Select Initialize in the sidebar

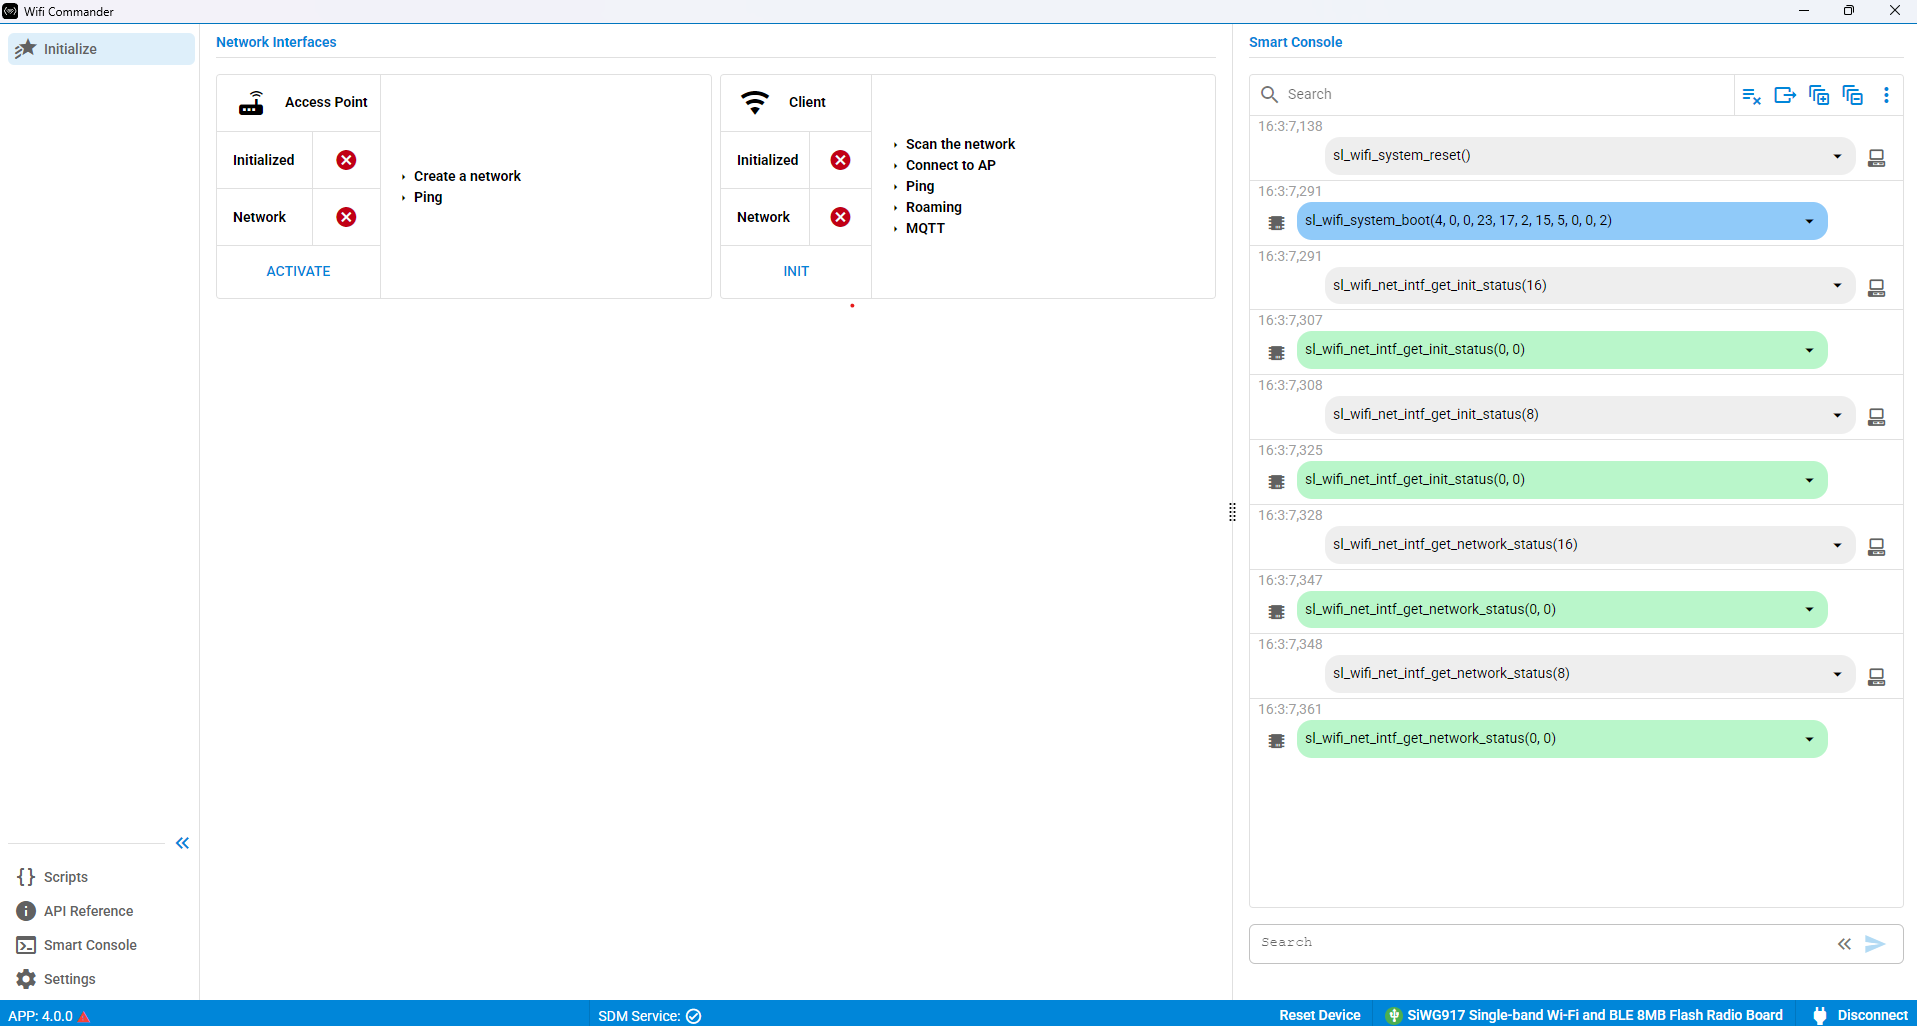click(x=101, y=49)
